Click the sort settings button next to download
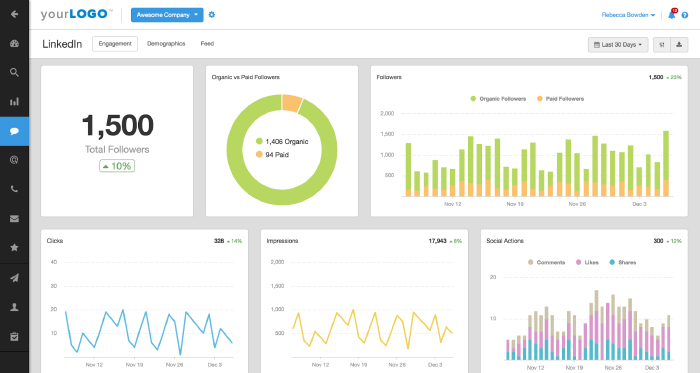 [662, 45]
